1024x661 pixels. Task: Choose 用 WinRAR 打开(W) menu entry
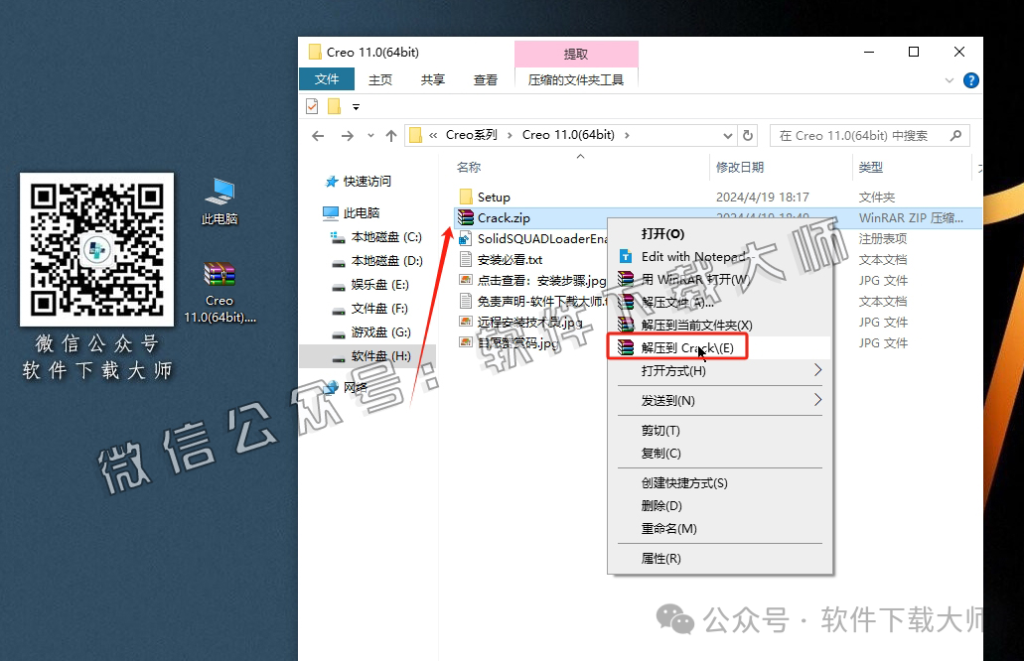point(720,280)
